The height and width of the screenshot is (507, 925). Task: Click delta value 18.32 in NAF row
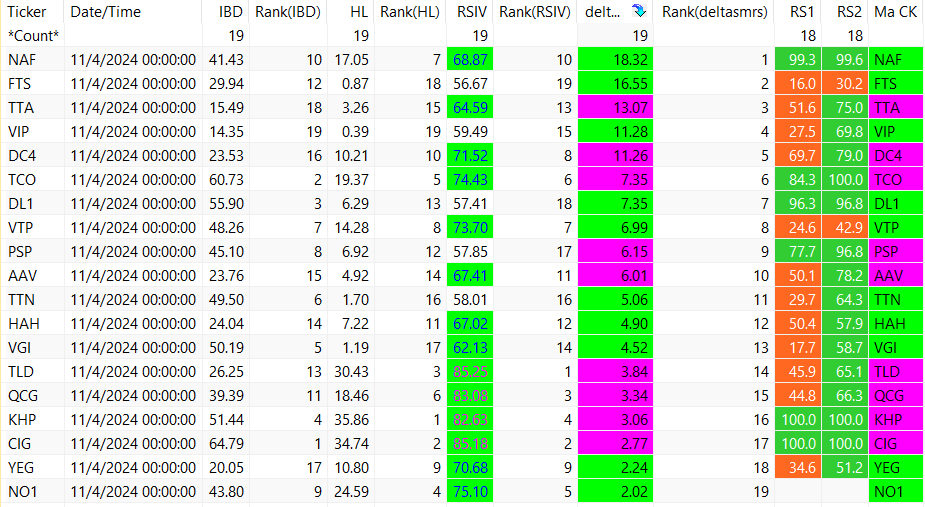click(615, 60)
